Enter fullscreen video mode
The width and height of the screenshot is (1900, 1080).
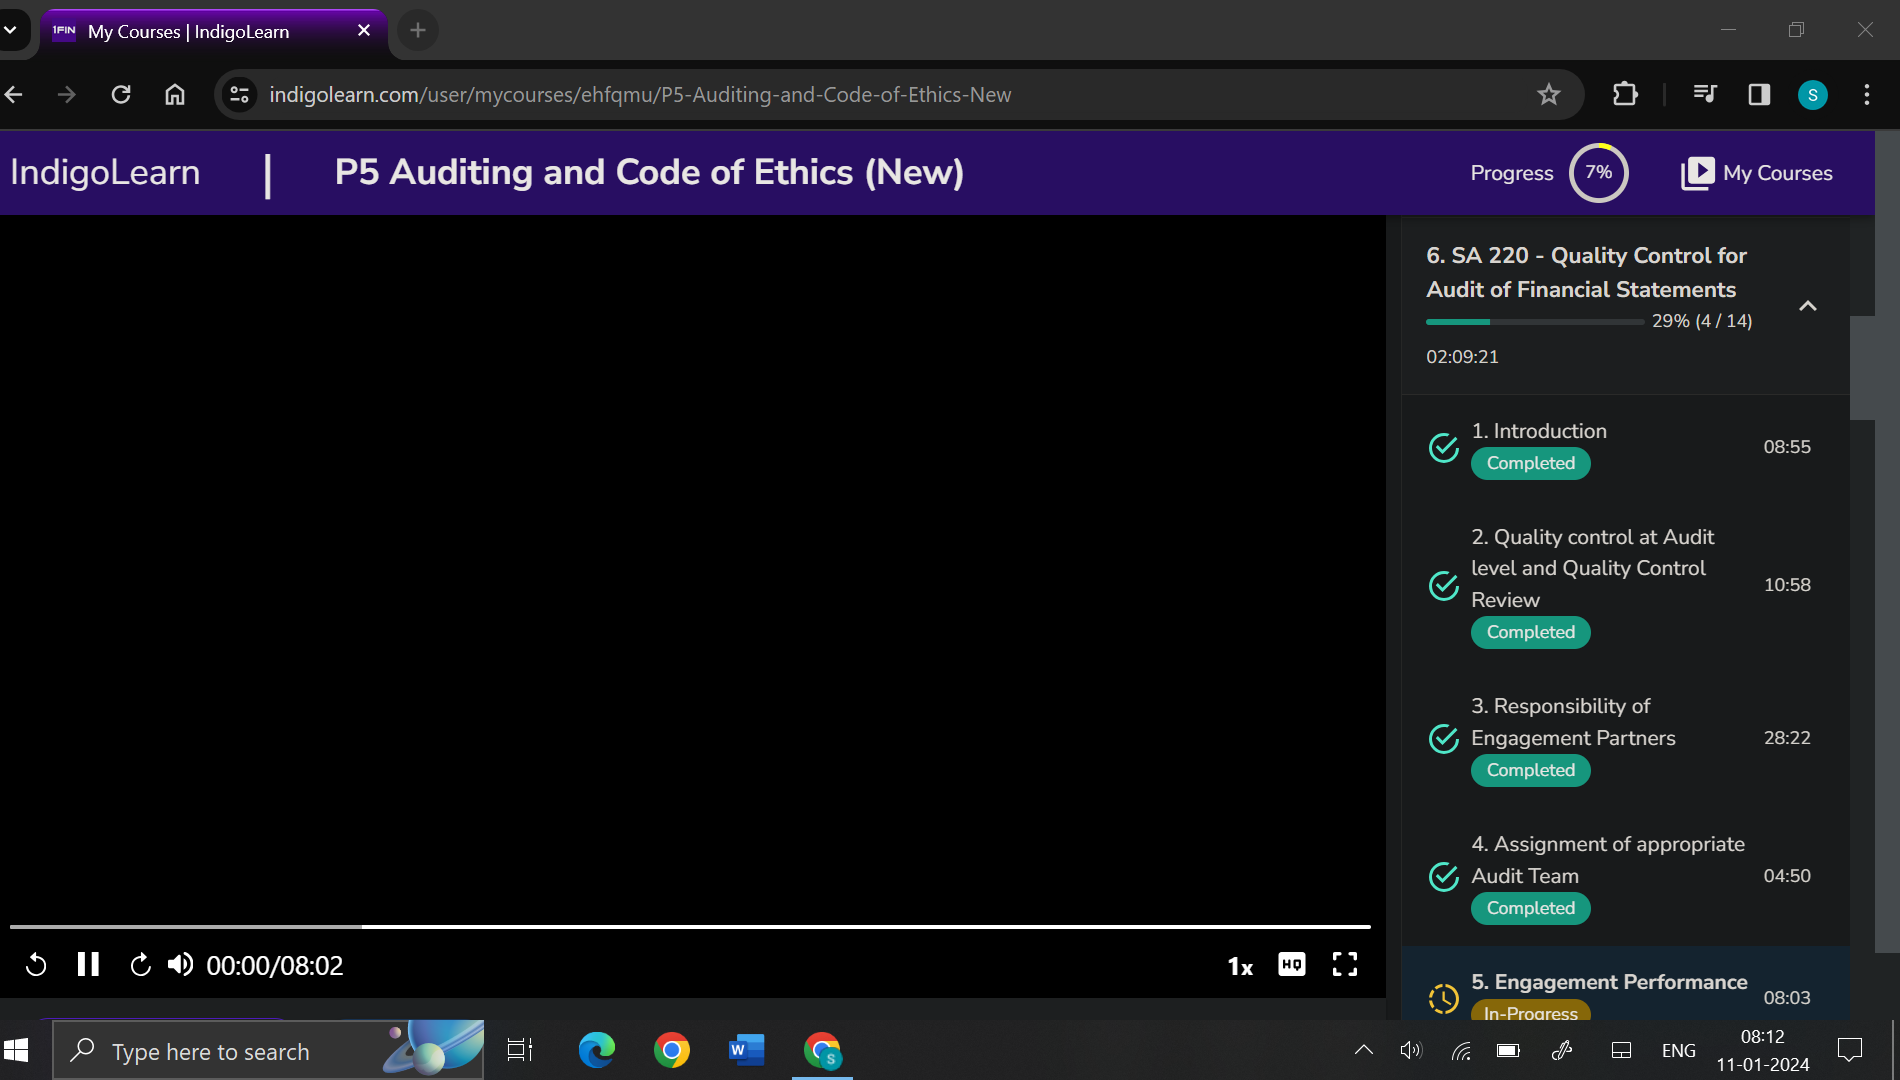[1345, 965]
